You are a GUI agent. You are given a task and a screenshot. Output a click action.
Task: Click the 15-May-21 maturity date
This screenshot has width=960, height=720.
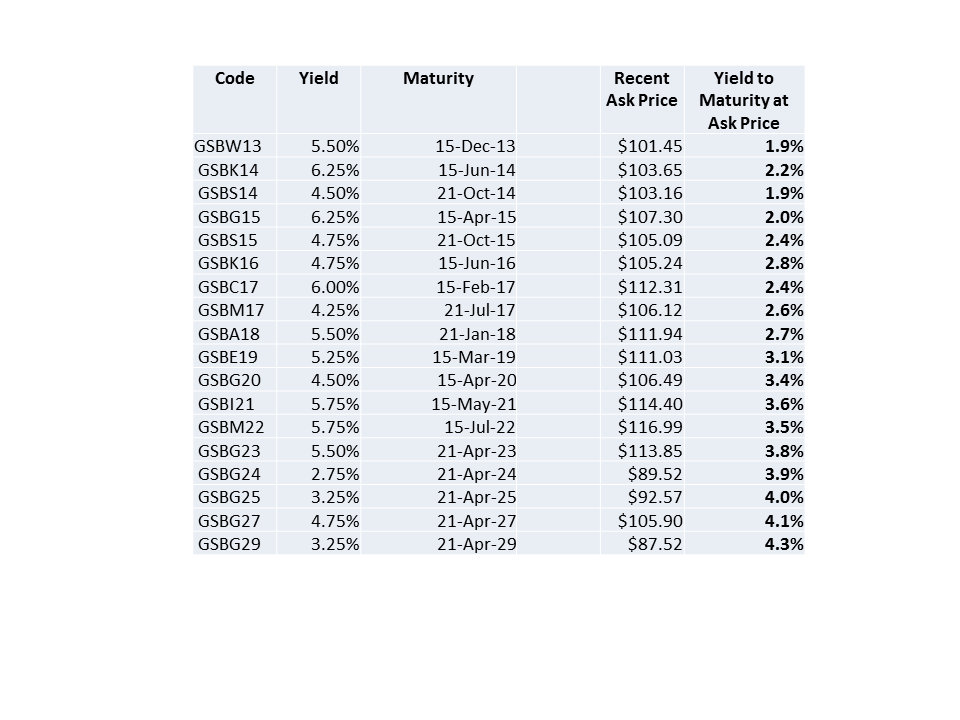click(x=474, y=404)
